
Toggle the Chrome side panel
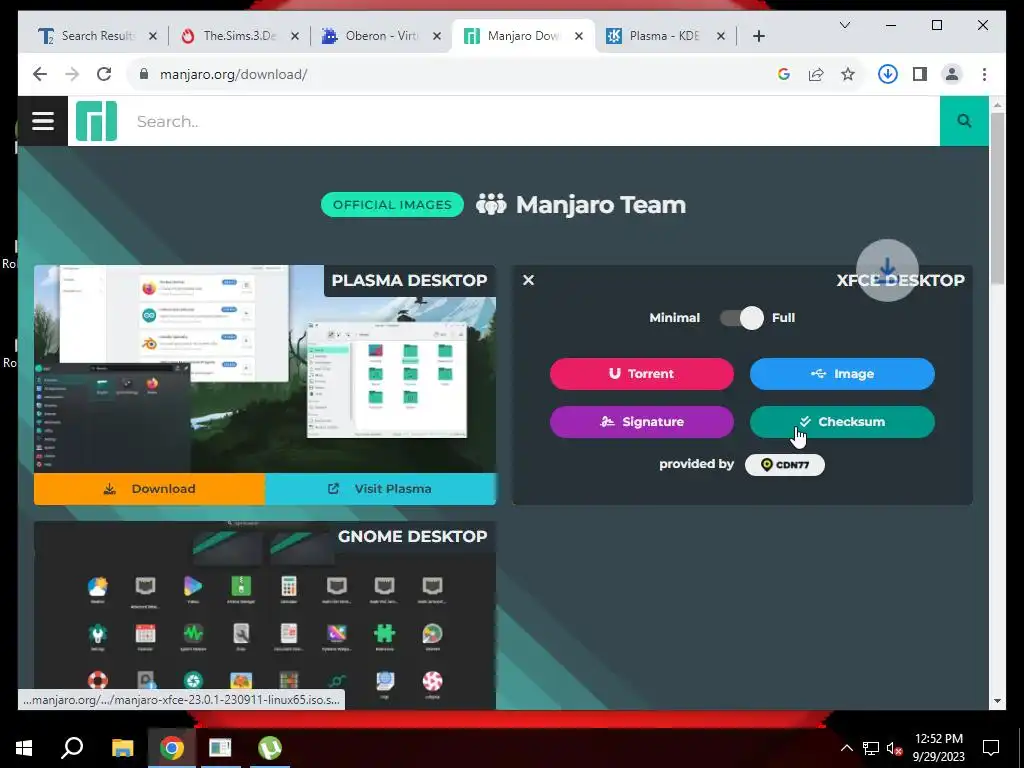coord(920,74)
